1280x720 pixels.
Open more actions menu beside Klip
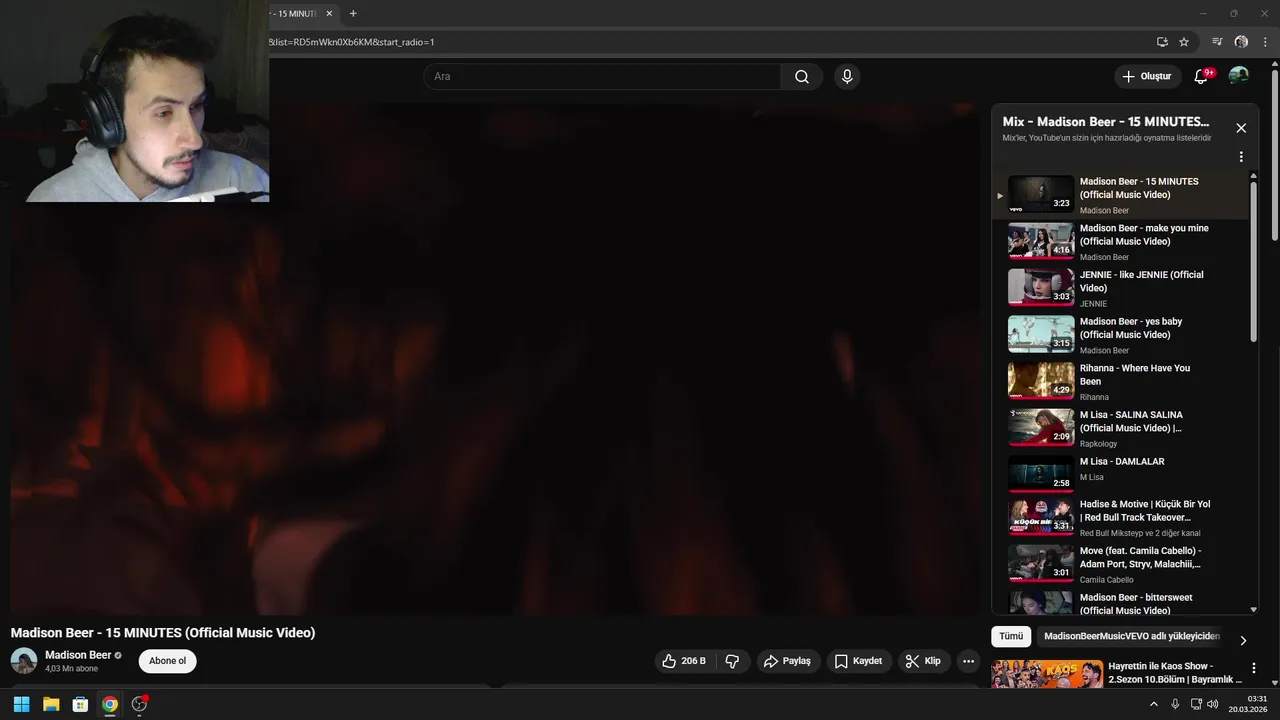point(968,661)
